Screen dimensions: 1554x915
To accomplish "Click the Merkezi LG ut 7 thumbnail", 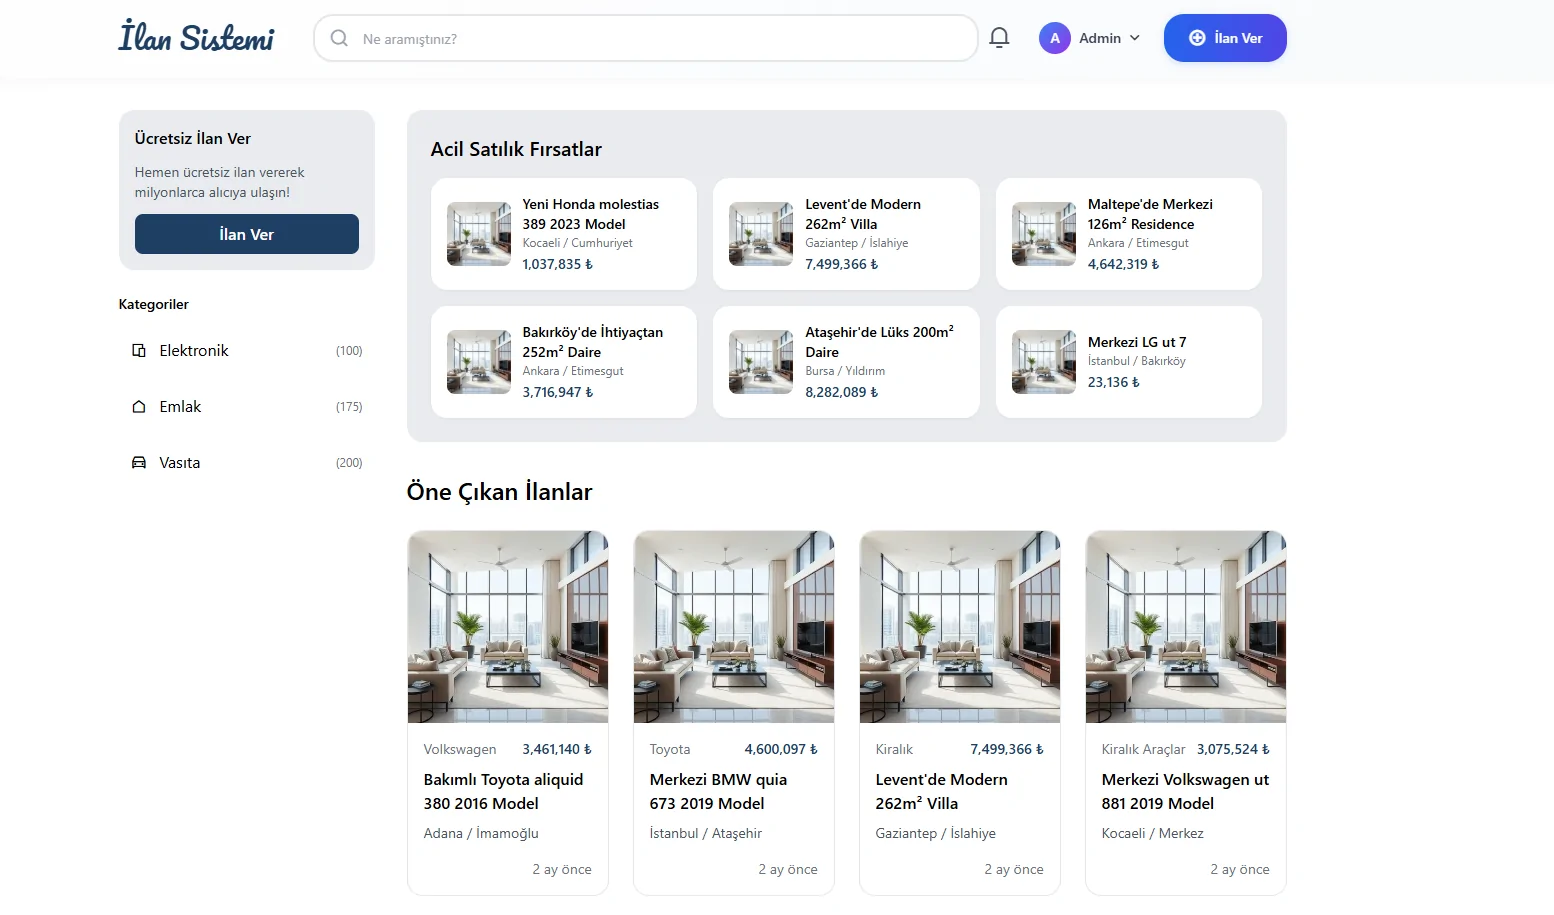I will [1043, 362].
